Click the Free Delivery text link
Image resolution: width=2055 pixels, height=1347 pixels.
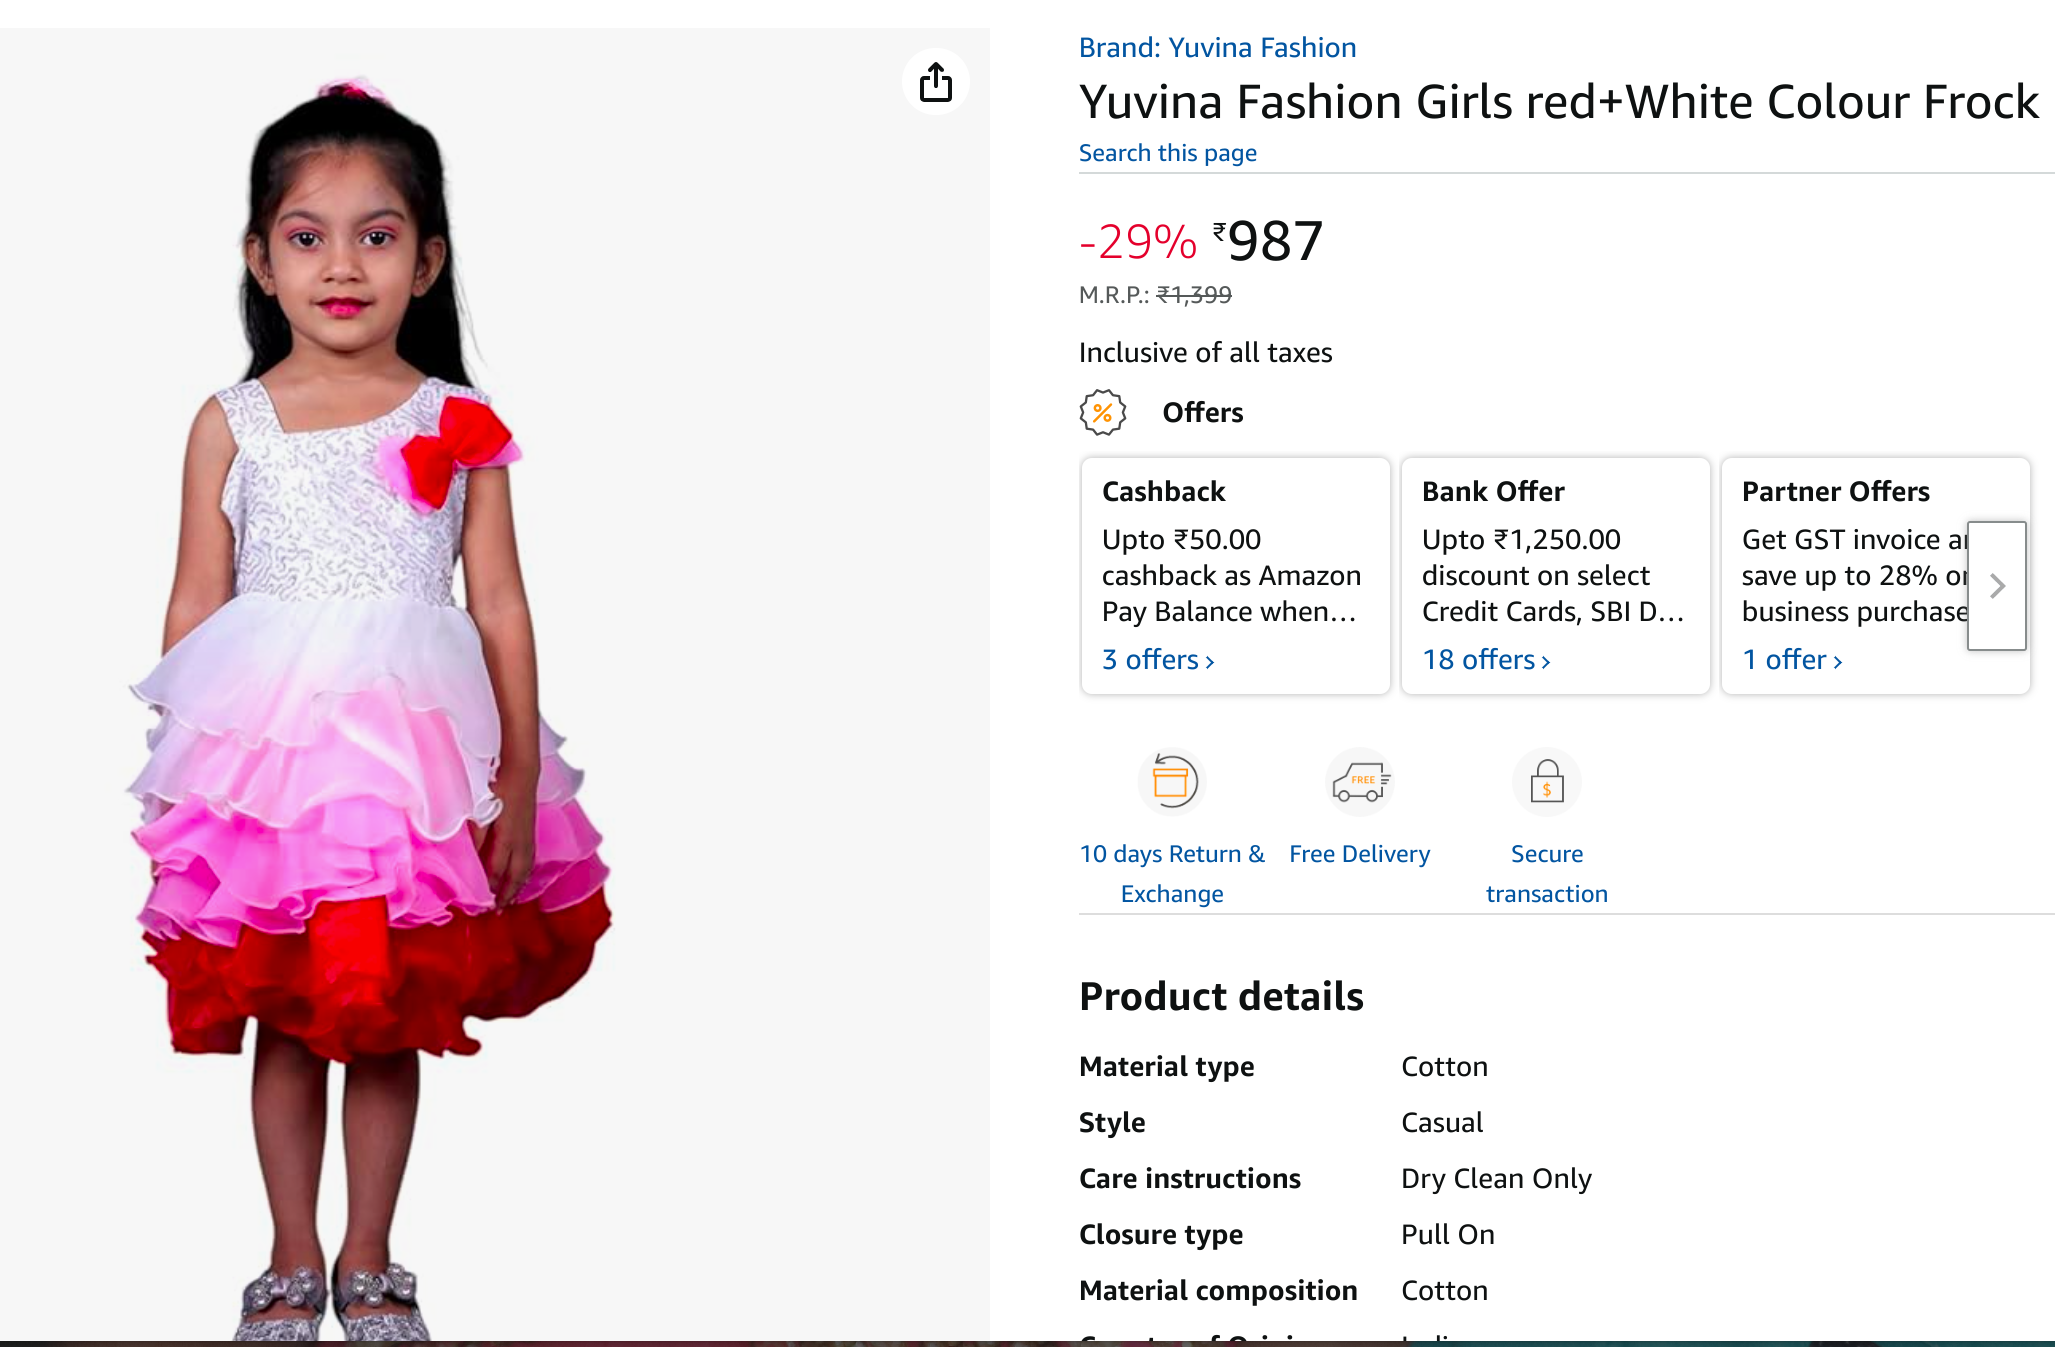pos(1359,854)
